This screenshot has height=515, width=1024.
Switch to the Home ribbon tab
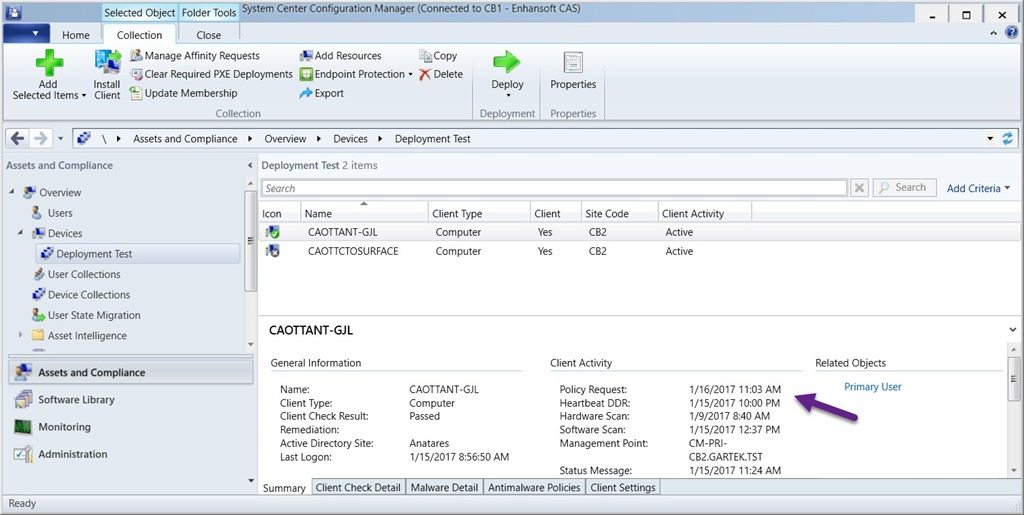pyautogui.click(x=76, y=35)
